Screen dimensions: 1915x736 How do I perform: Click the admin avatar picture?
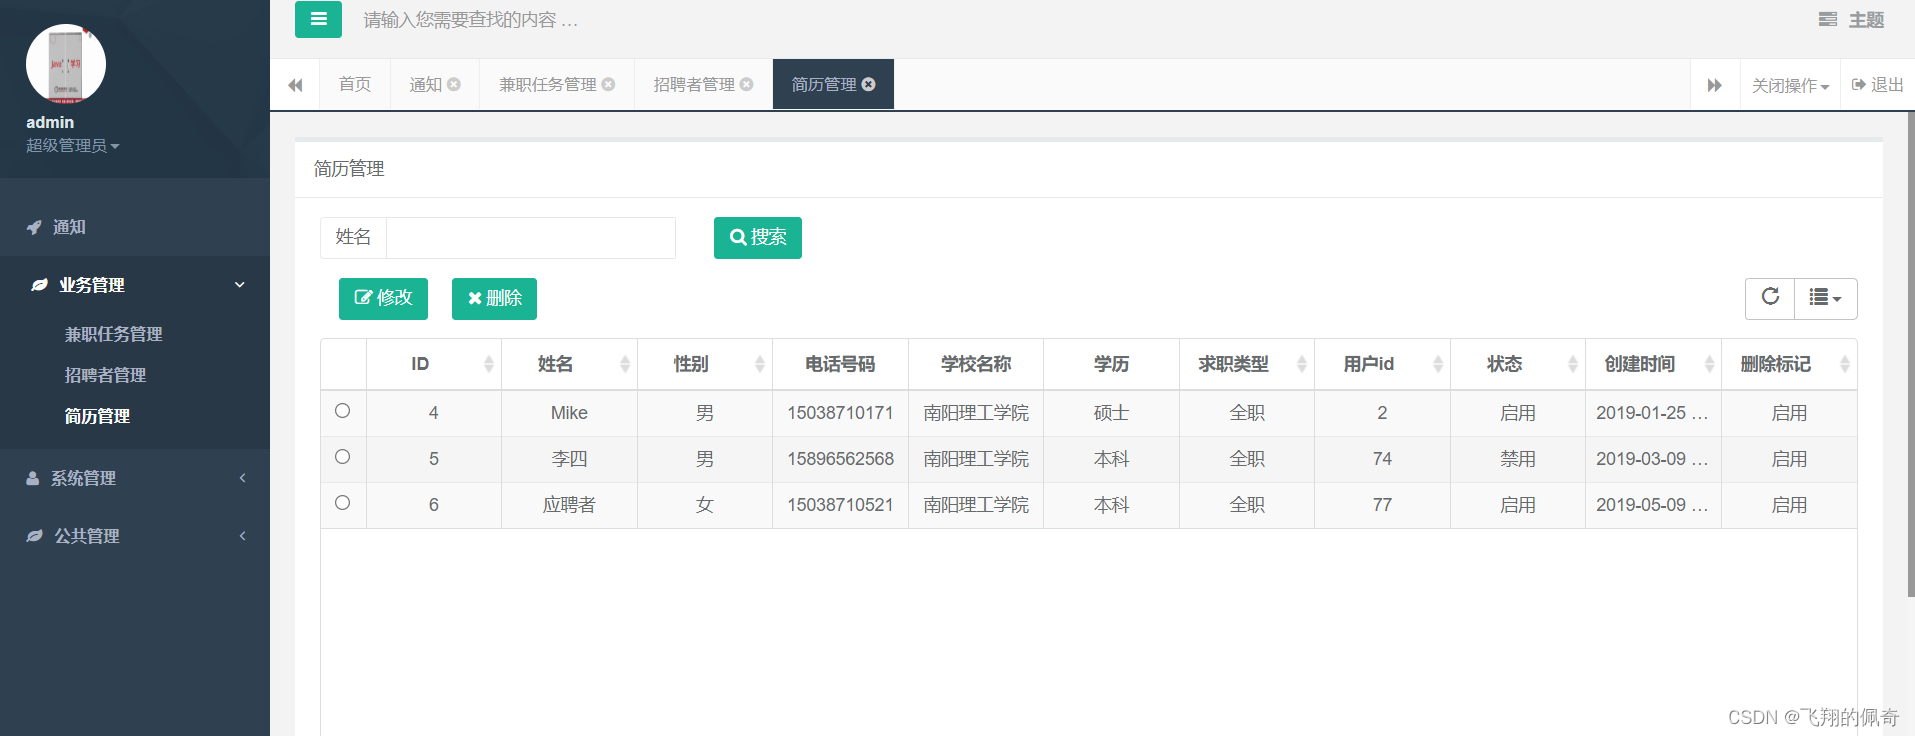click(66, 64)
